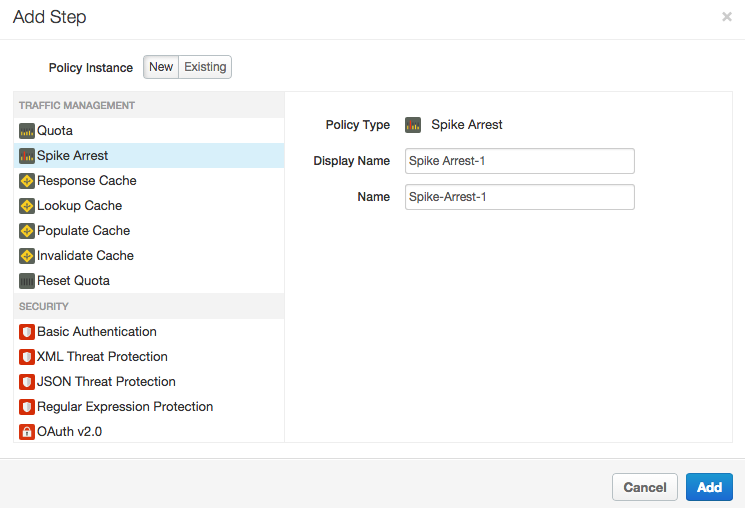Click the Lookup Cache policy icon
745x508 pixels.
(x=27, y=206)
